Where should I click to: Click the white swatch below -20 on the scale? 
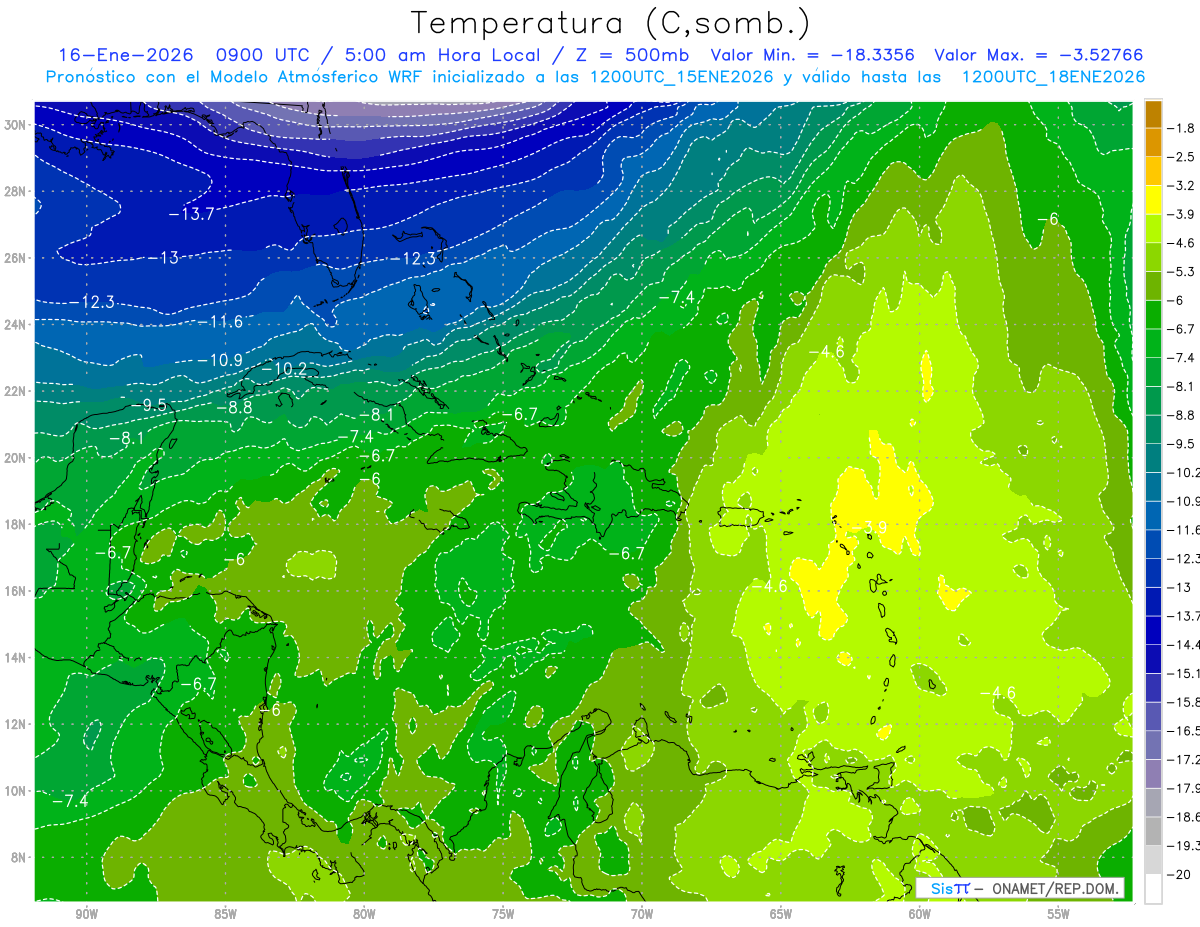1153,888
